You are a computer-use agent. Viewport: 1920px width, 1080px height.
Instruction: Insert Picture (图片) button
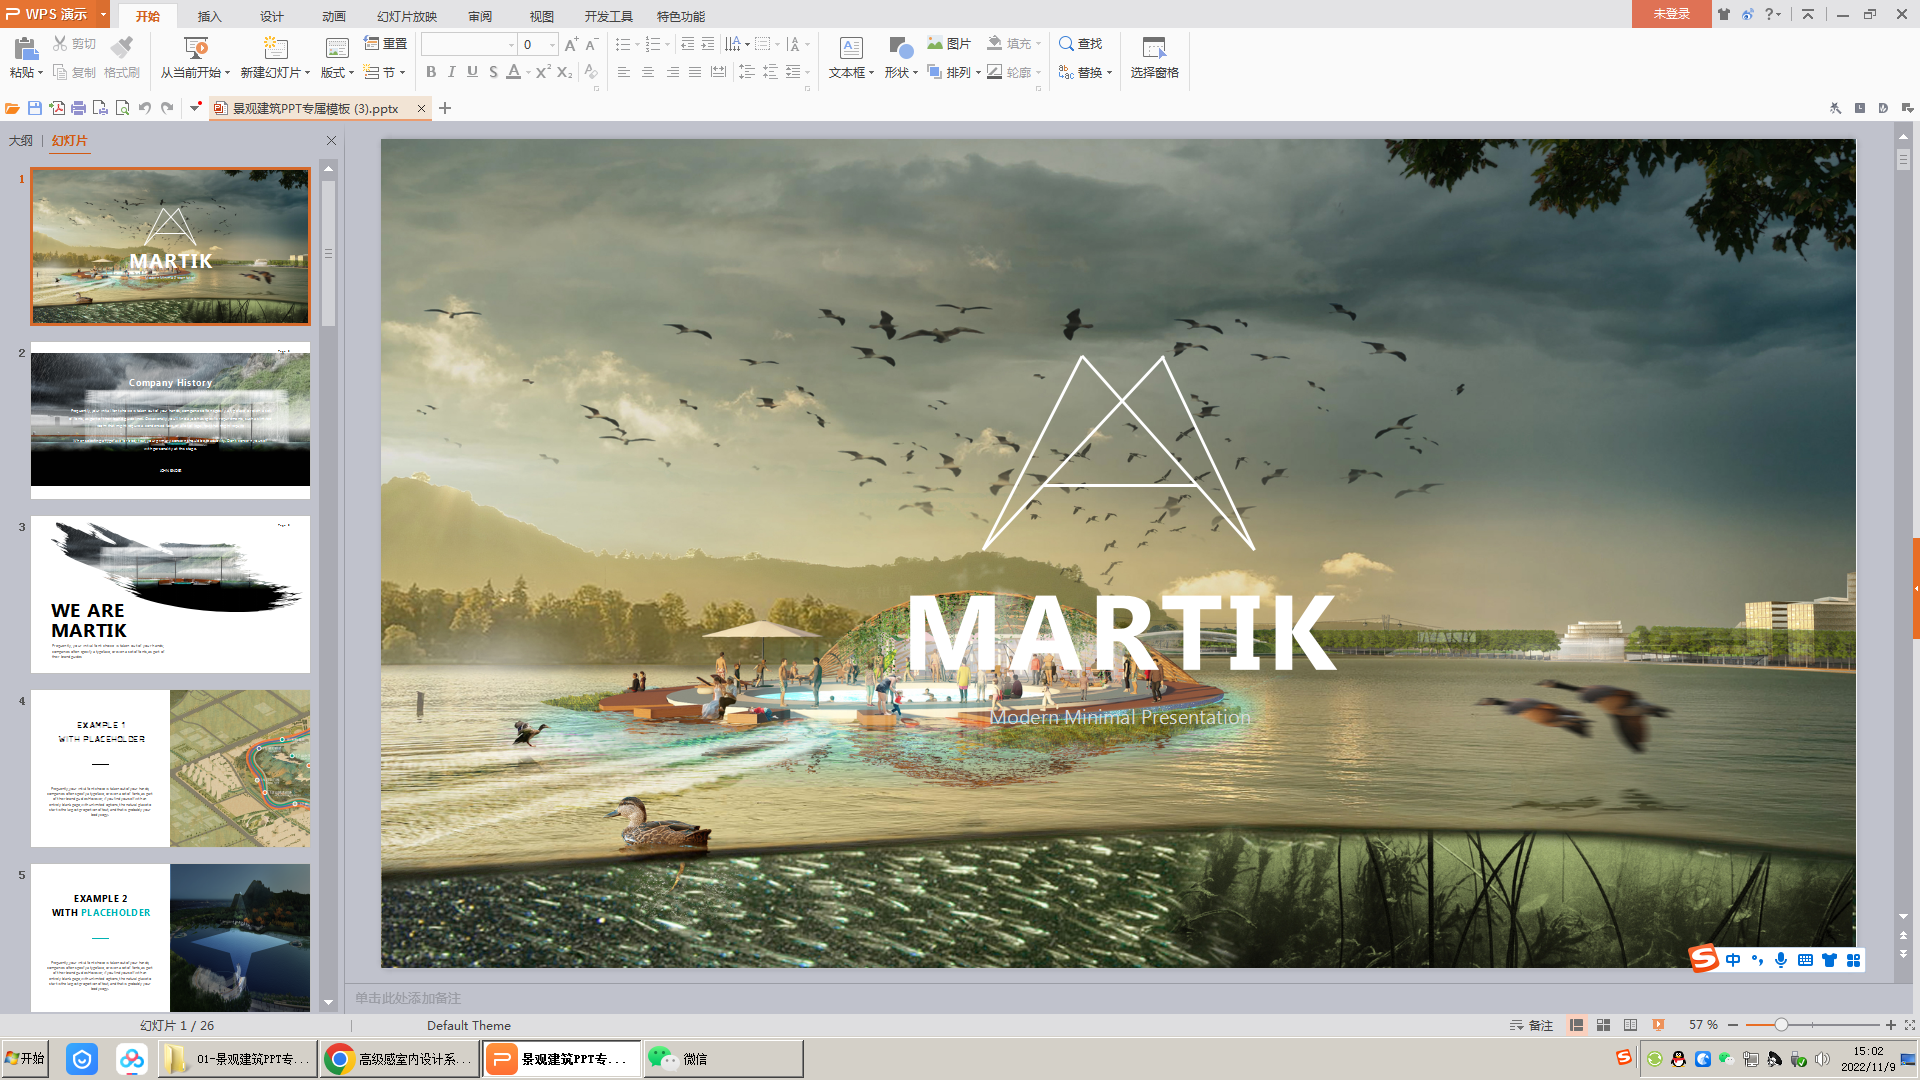click(949, 43)
